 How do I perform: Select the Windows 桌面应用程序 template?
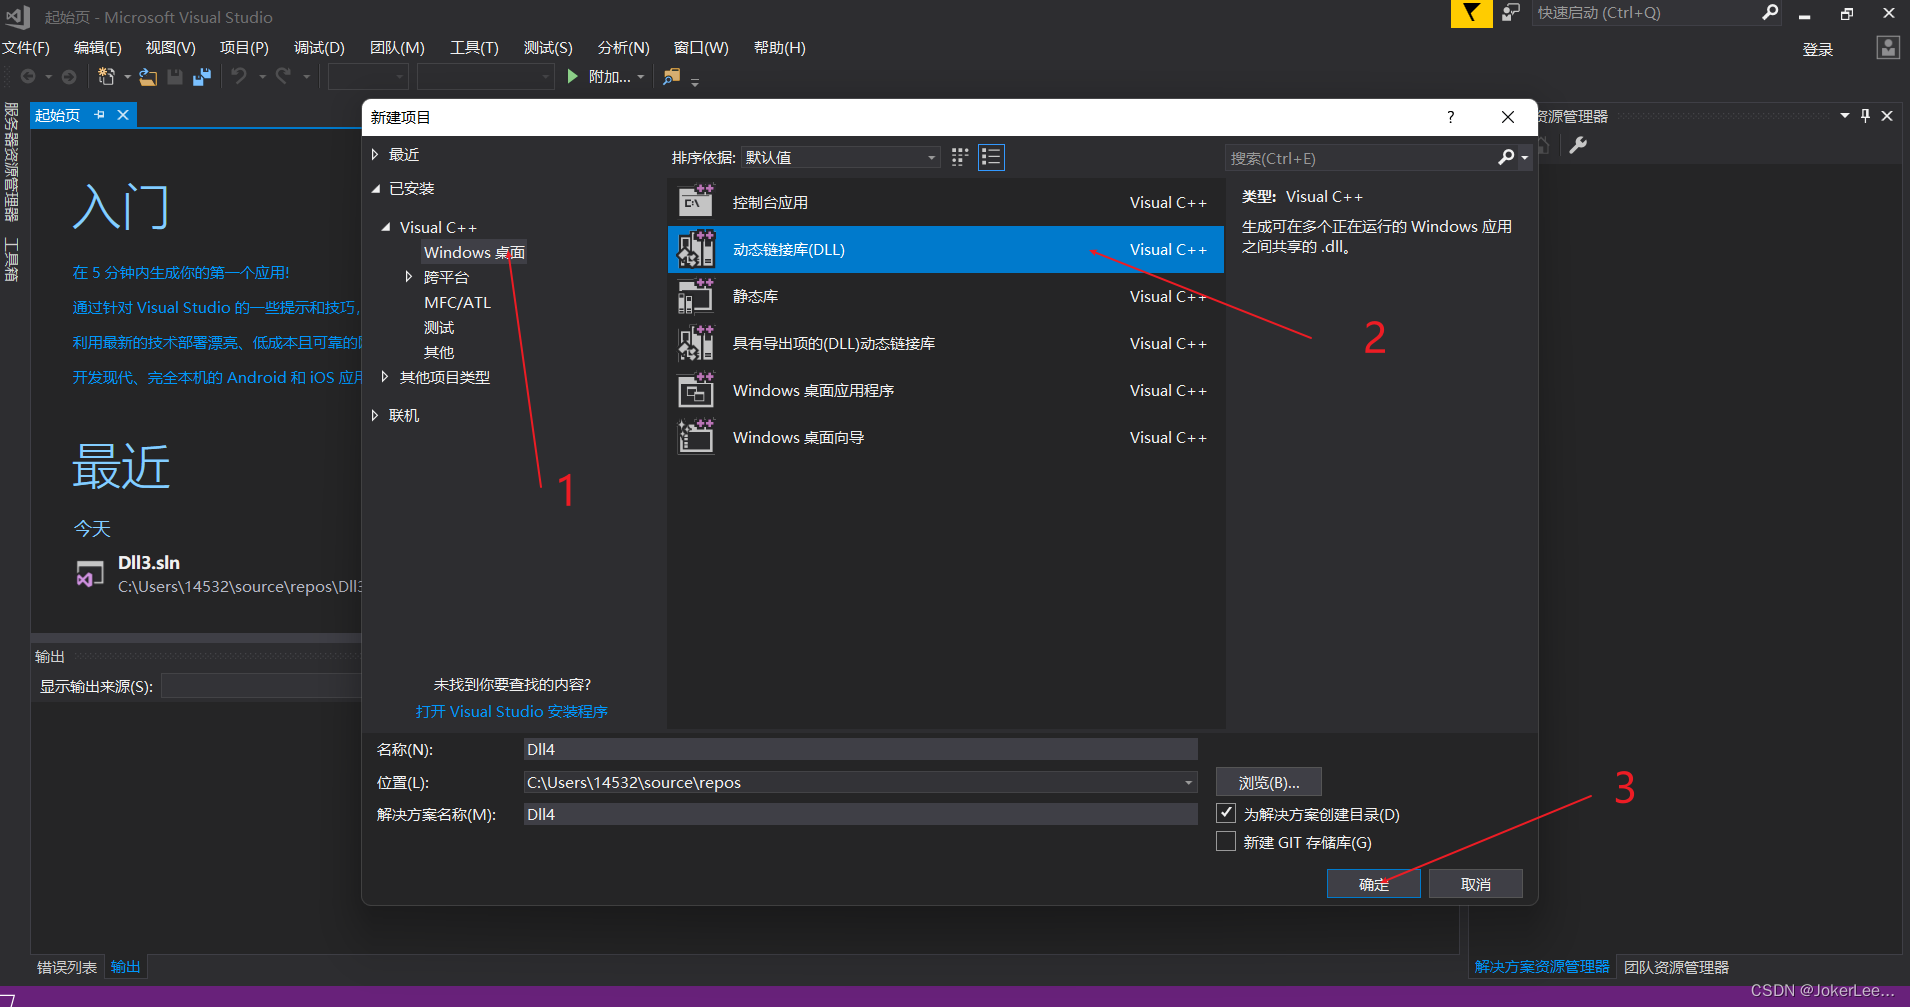pyautogui.click(x=945, y=390)
